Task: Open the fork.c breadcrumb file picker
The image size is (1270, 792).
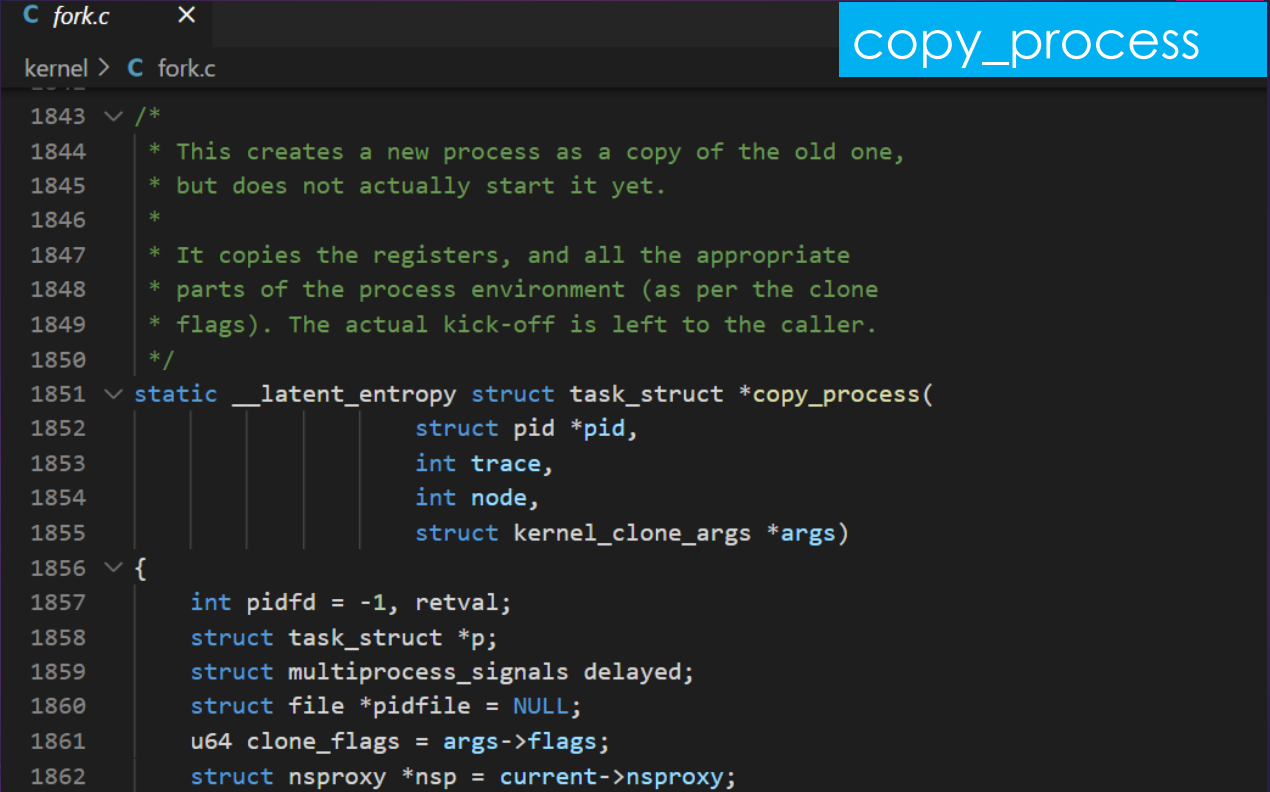Action: pyautogui.click(x=186, y=68)
